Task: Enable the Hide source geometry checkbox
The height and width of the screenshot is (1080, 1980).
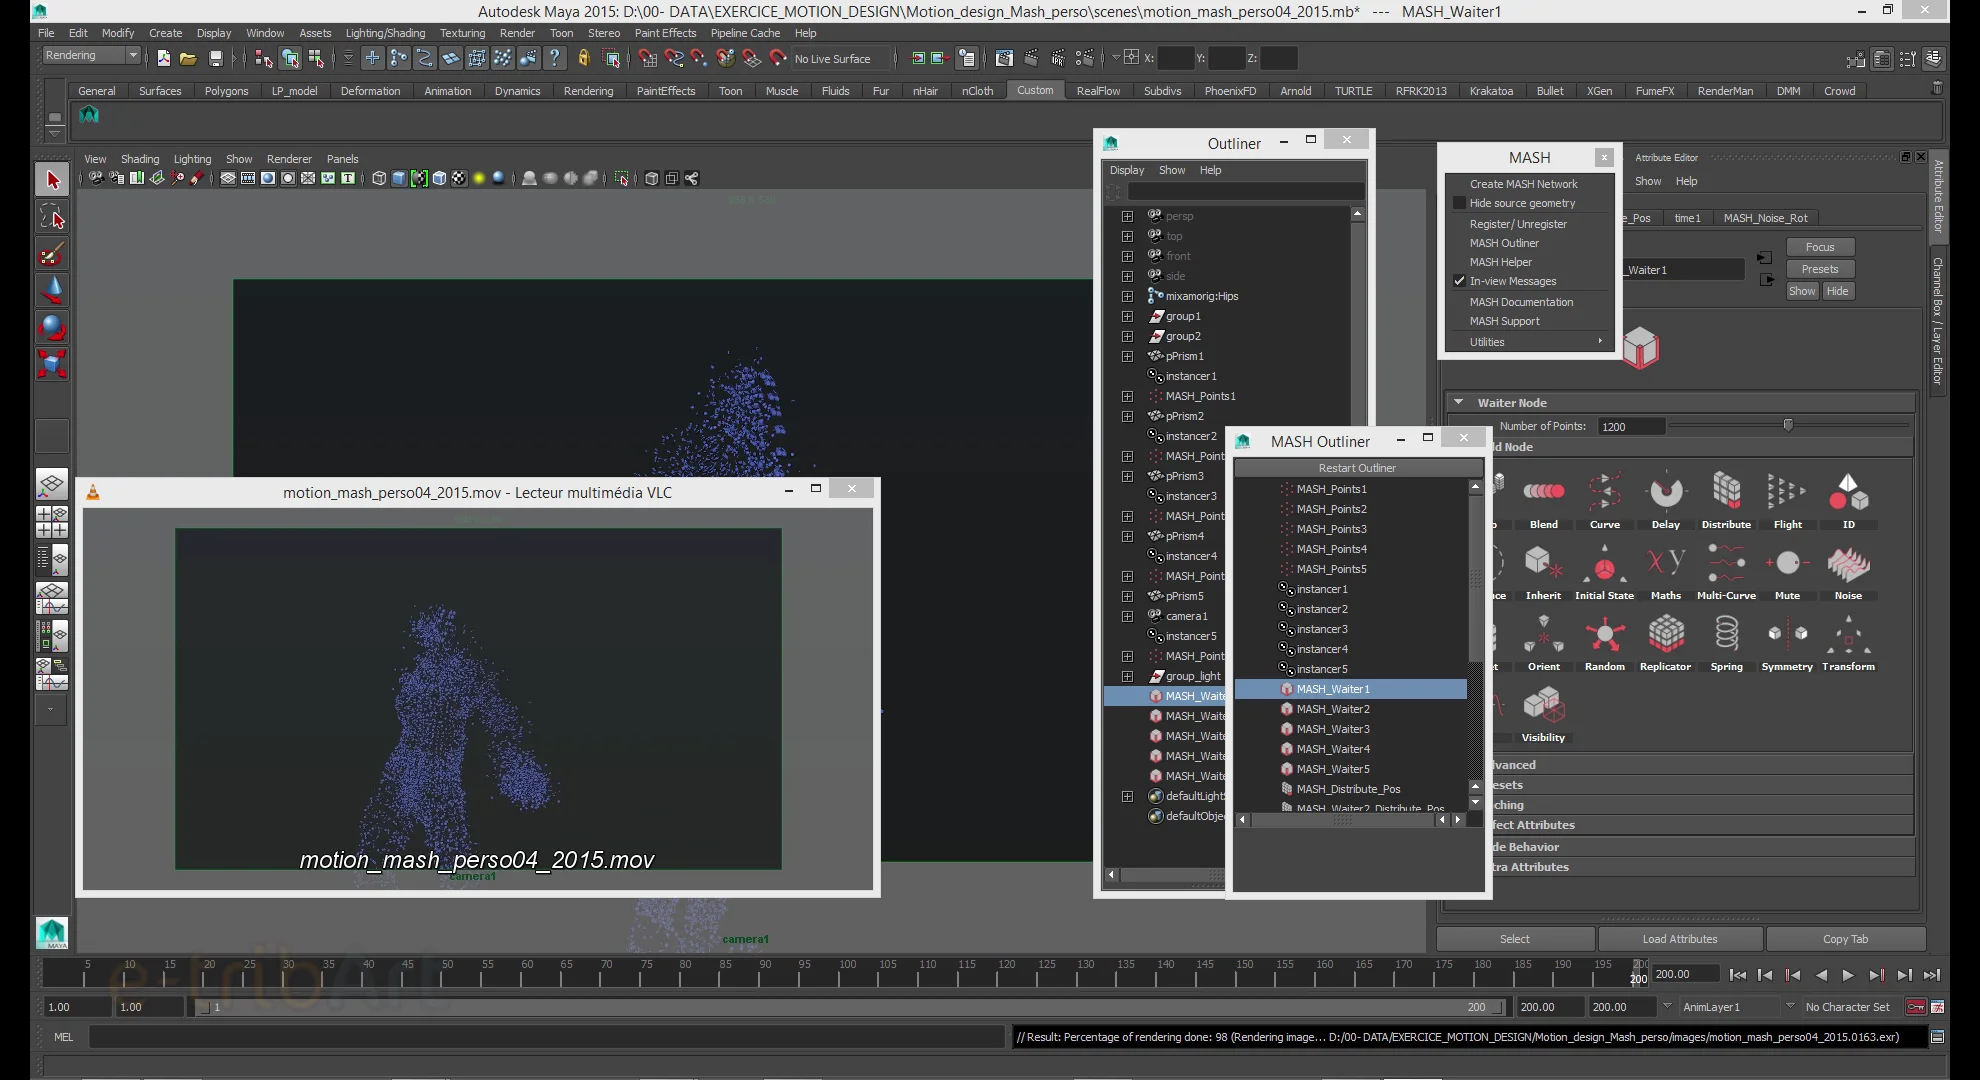Action: [x=1460, y=203]
